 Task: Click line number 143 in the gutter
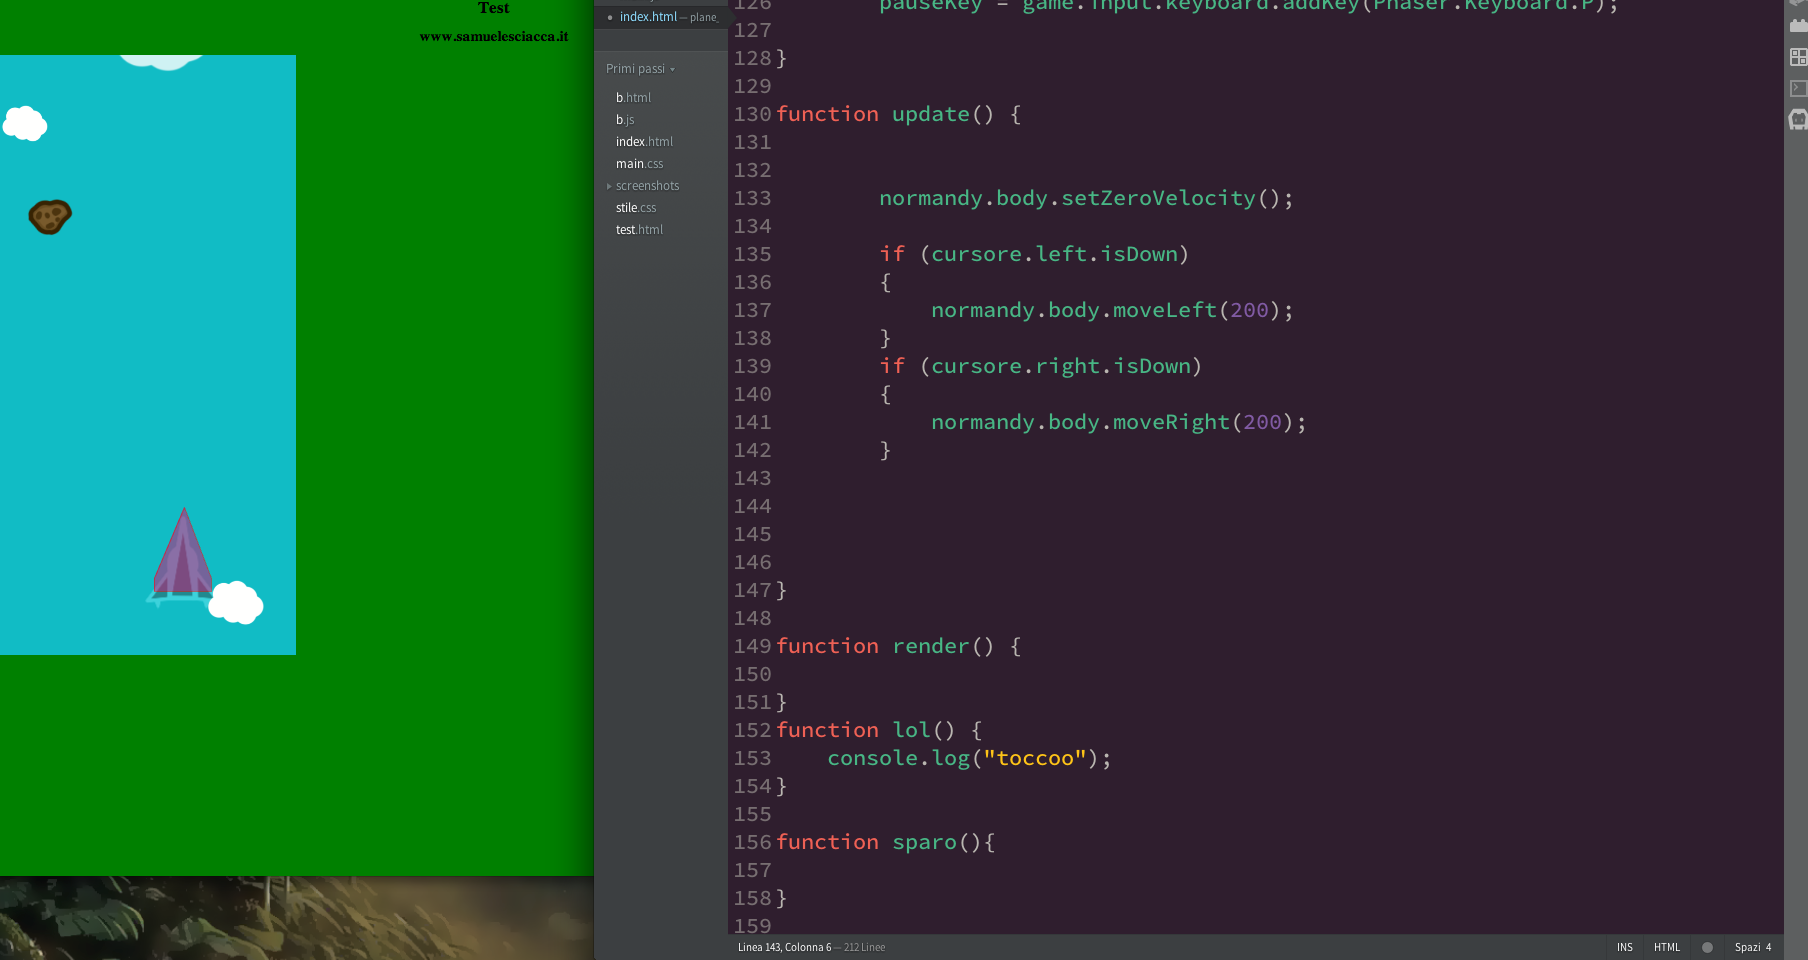coord(752,478)
